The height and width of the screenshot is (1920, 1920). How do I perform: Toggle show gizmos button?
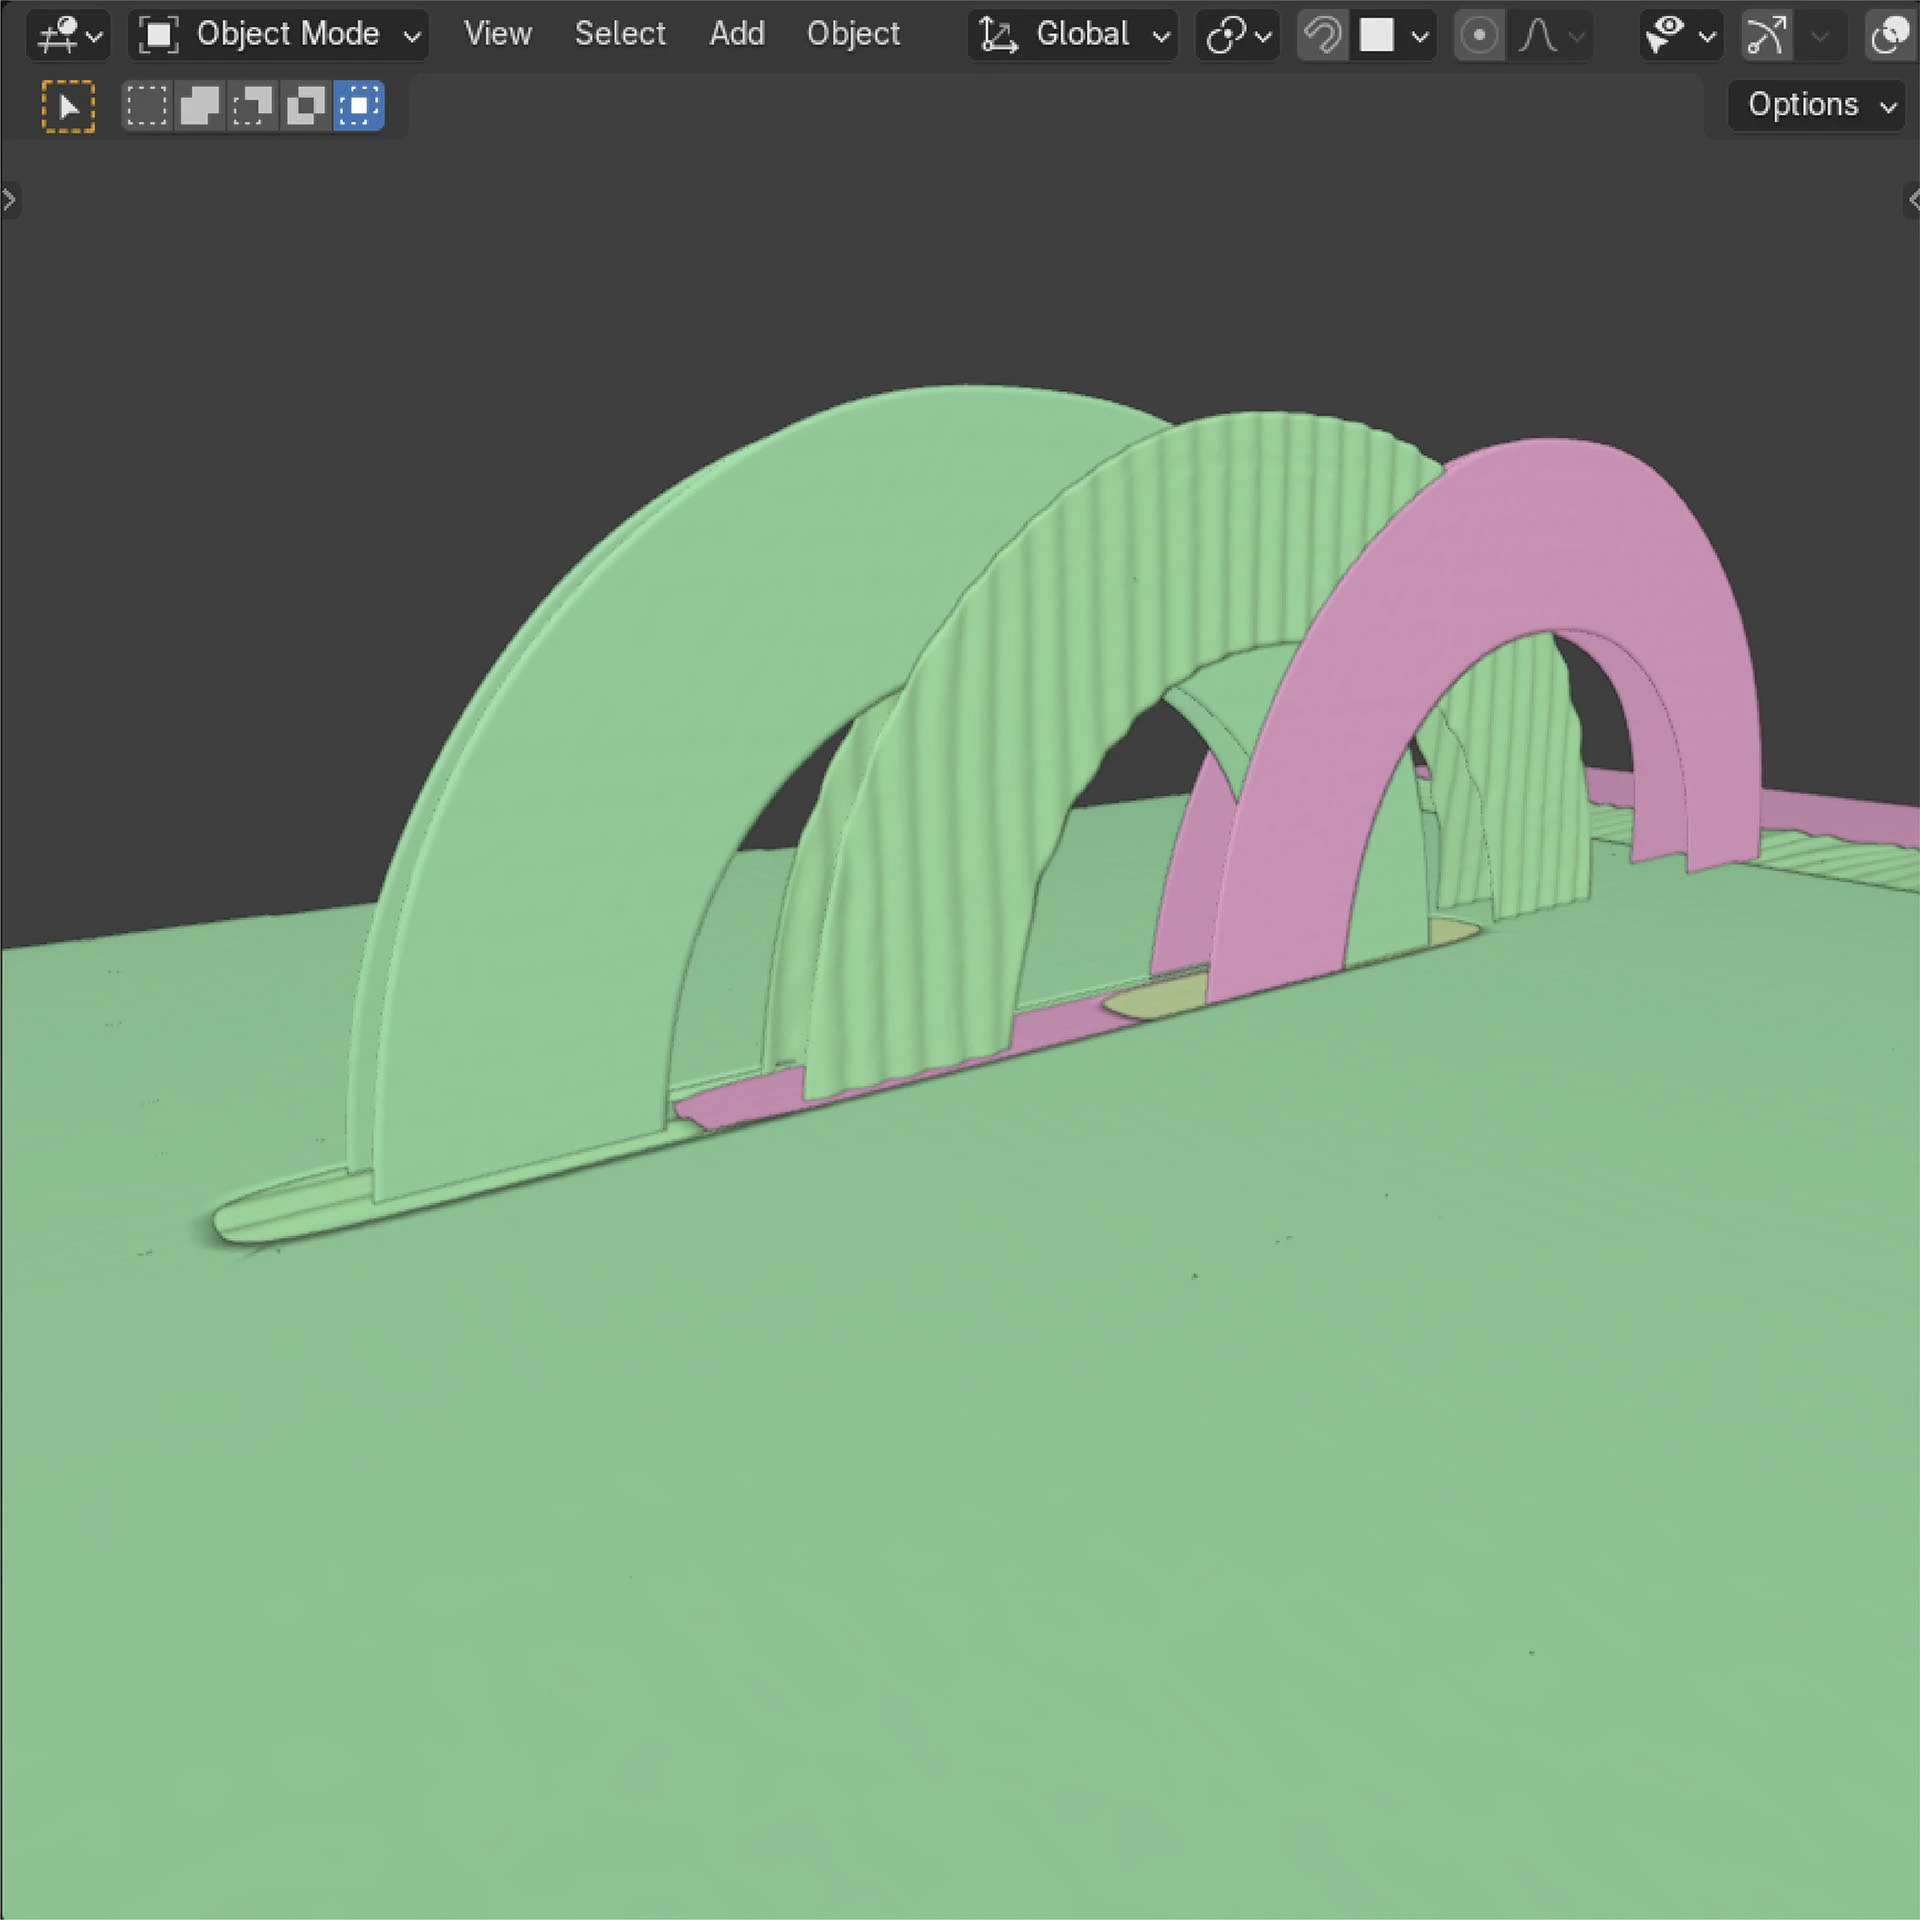pos(1766,35)
